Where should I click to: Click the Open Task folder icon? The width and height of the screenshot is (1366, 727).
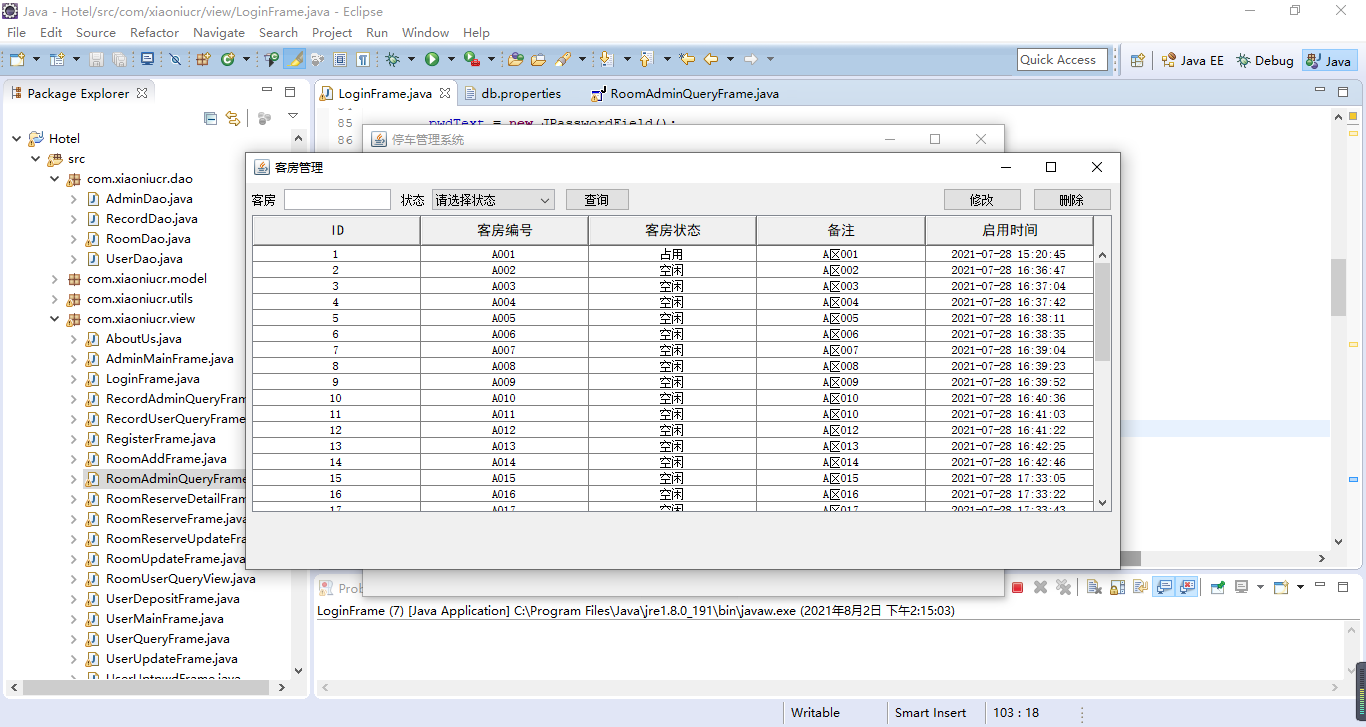(x=538, y=60)
